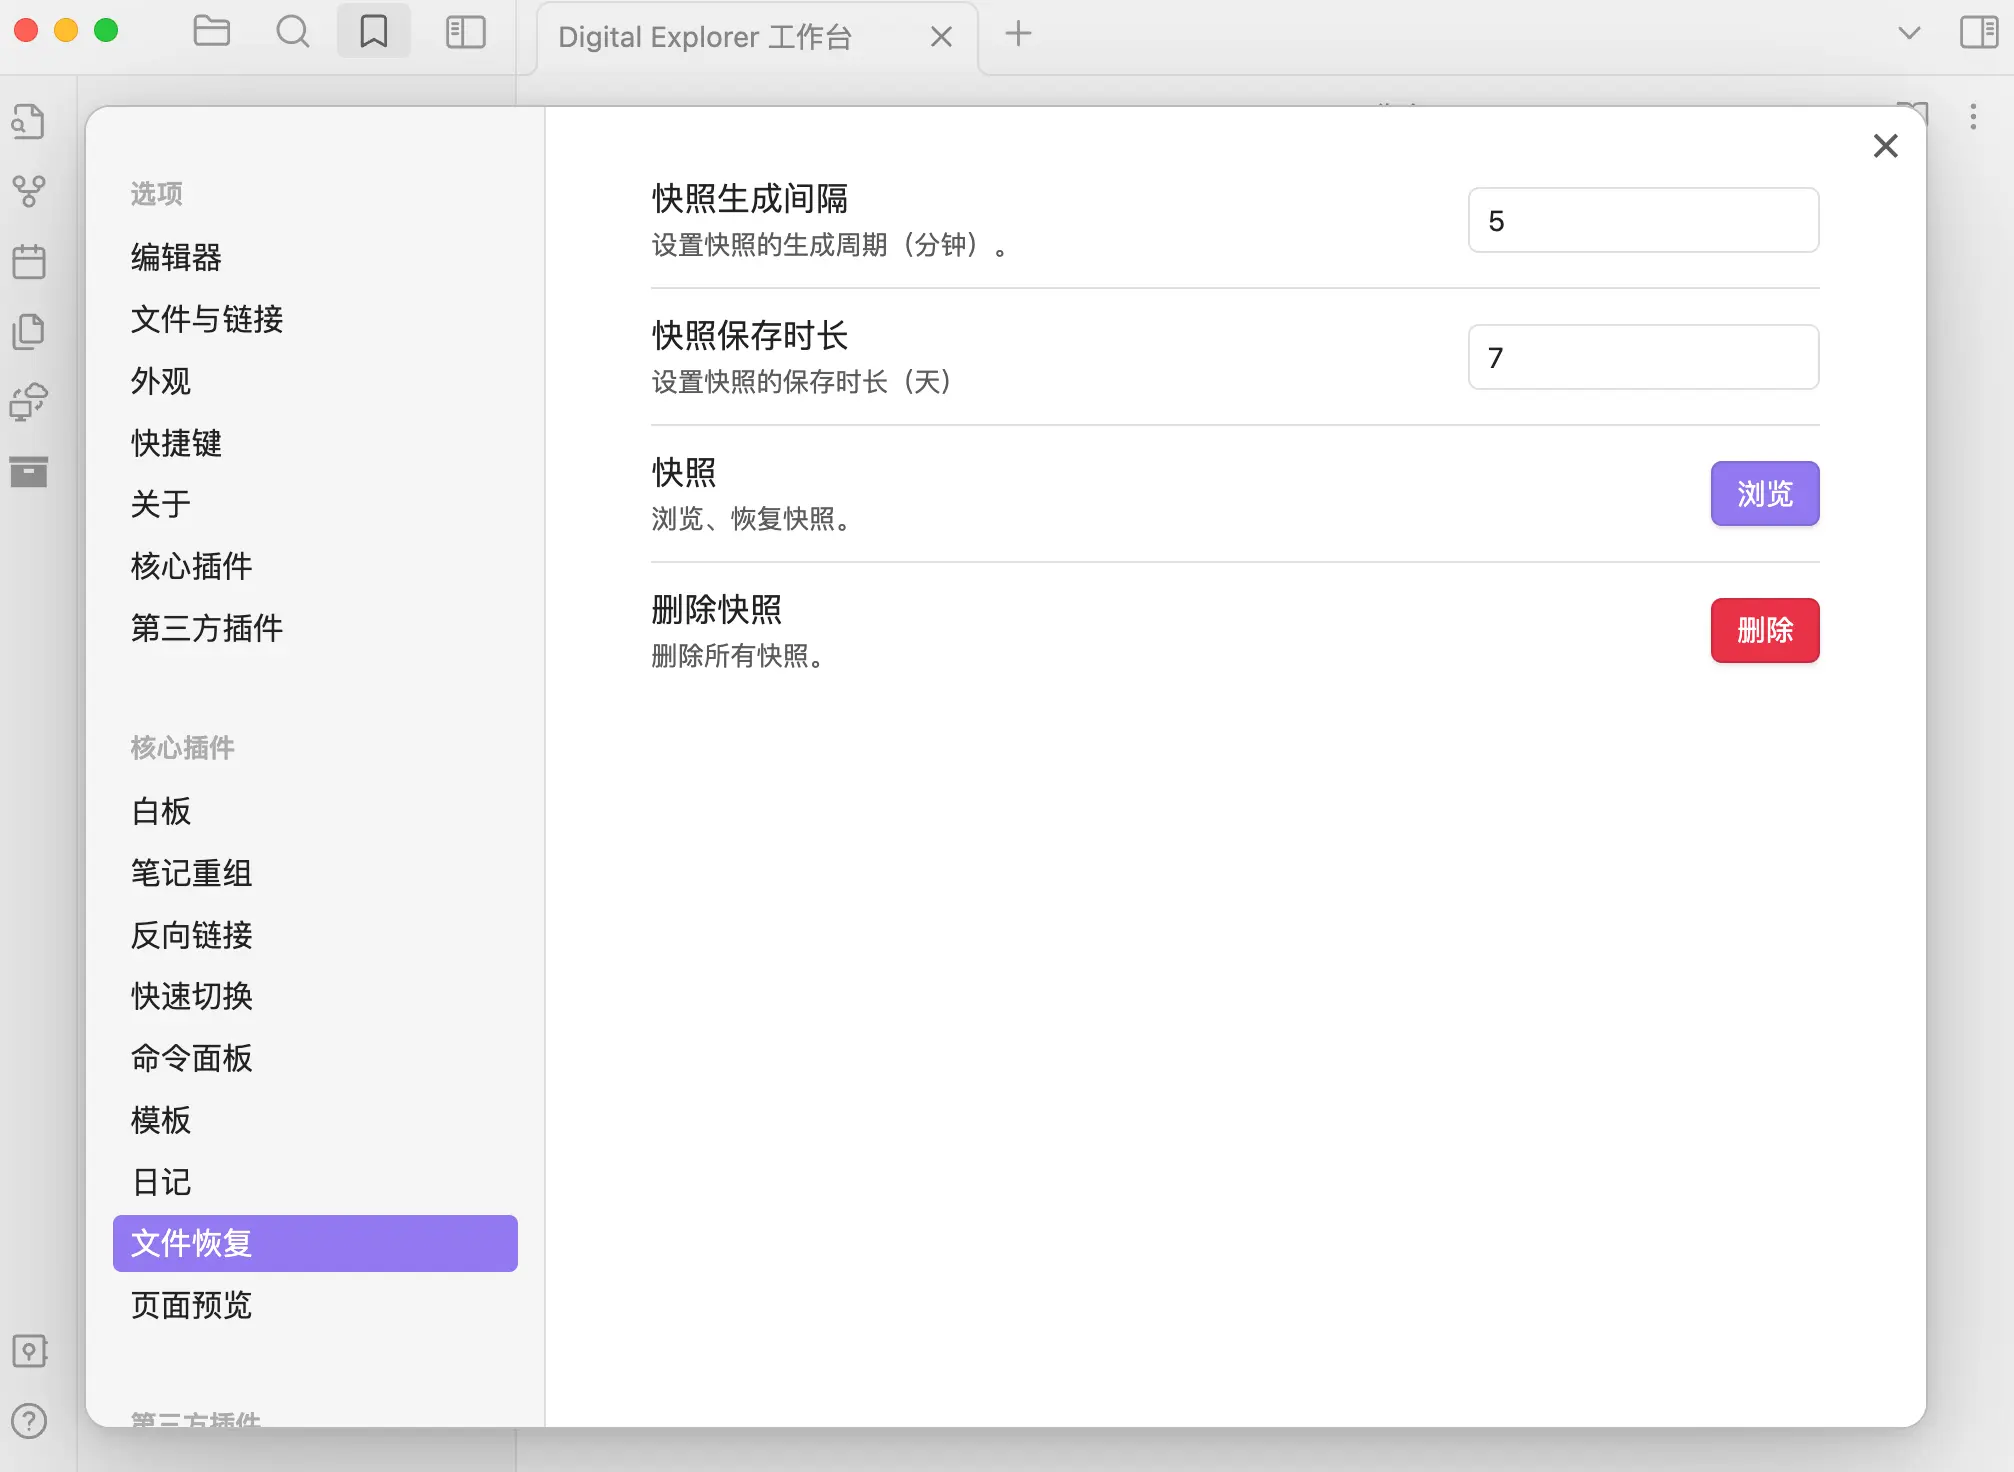Click the 快照保存时长 input field
The image size is (2014, 1472).
[x=1642, y=357]
